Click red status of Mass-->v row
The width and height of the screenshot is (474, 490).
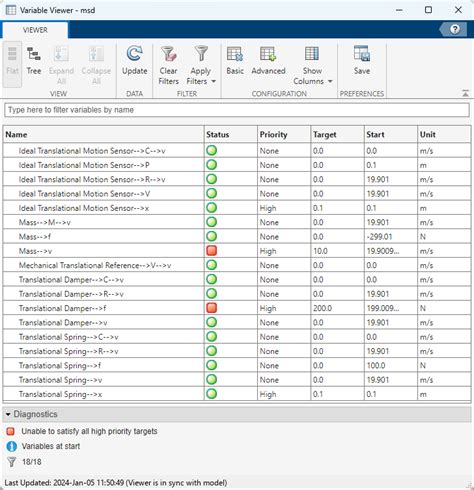212,251
